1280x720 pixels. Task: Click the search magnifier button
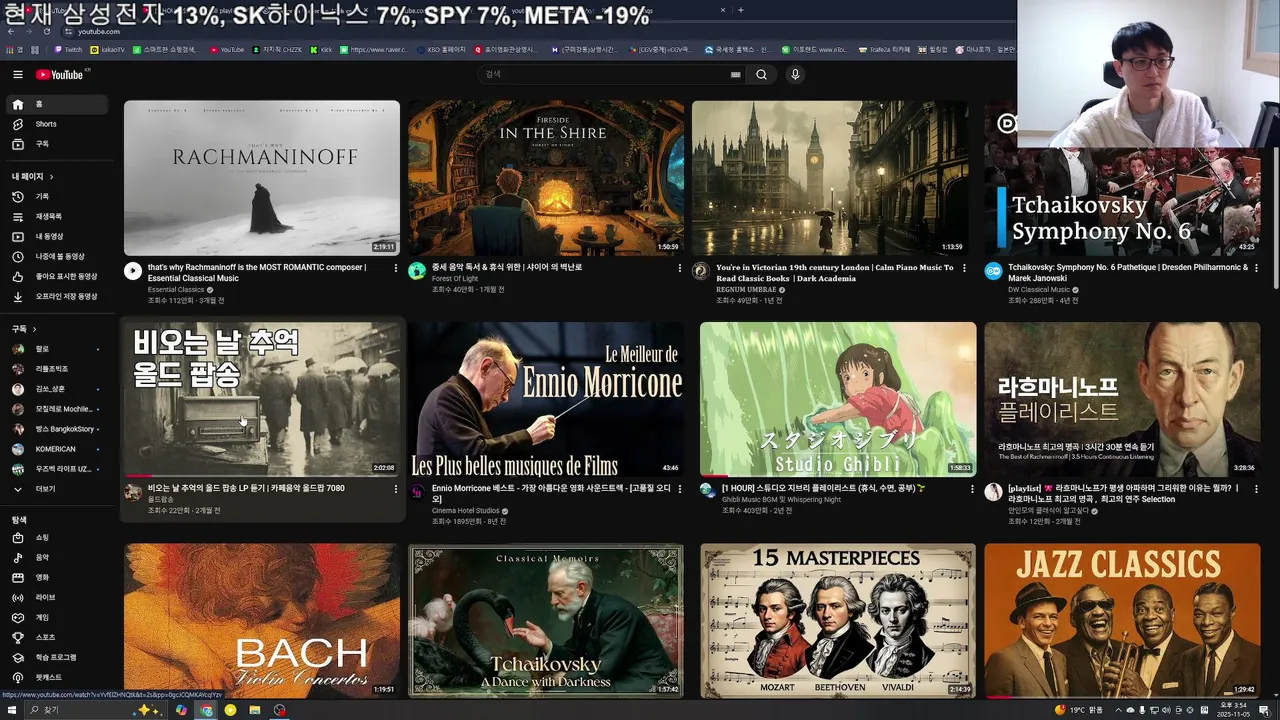pyautogui.click(x=761, y=74)
